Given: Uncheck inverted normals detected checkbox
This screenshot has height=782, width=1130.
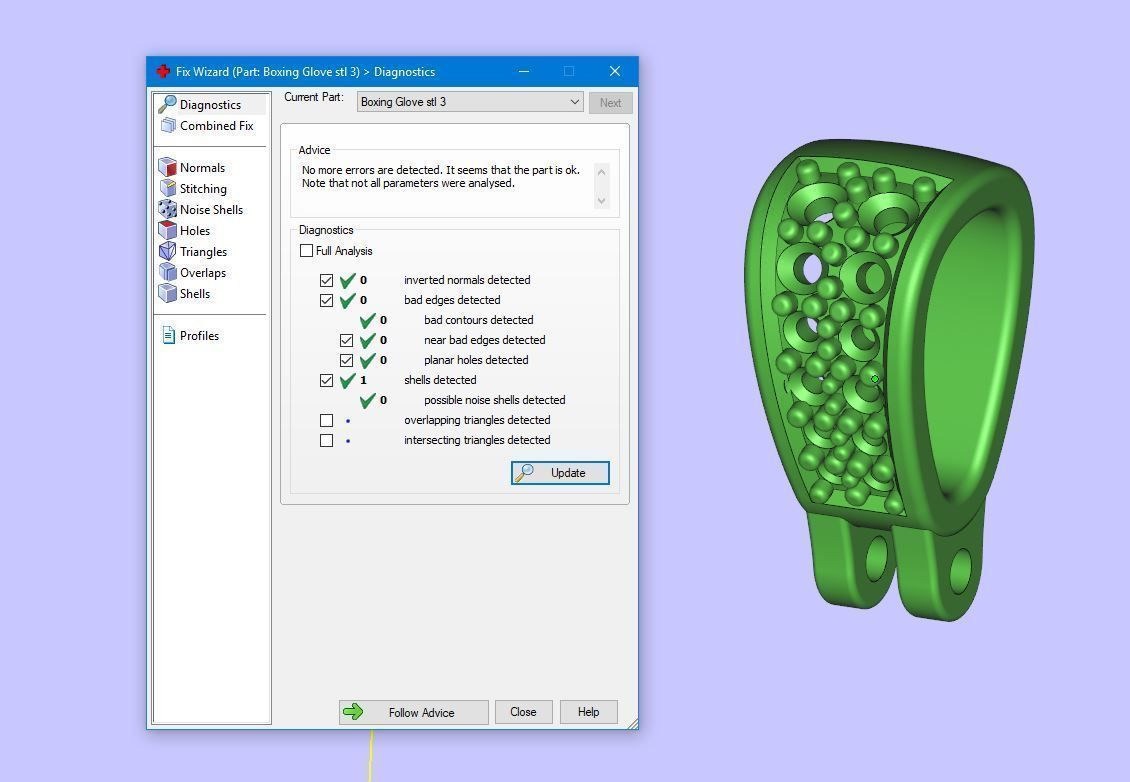Looking at the screenshot, I should coord(326,280).
